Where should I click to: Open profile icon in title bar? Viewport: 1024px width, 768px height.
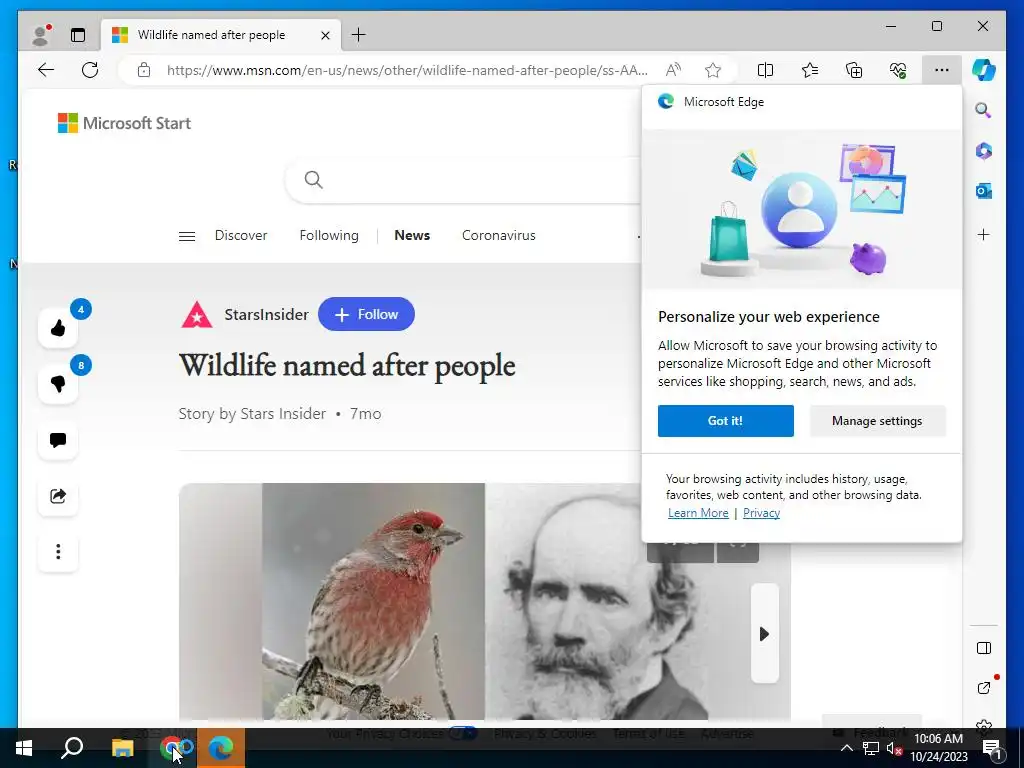tap(41, 35)
